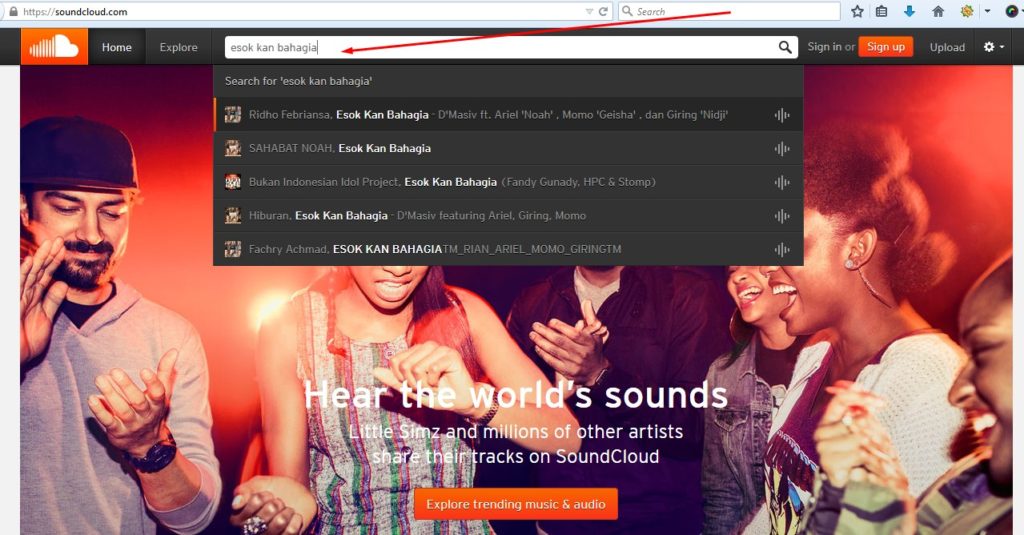
Task: Open the dropdown next to gear extension
Action: click(987, 11)
